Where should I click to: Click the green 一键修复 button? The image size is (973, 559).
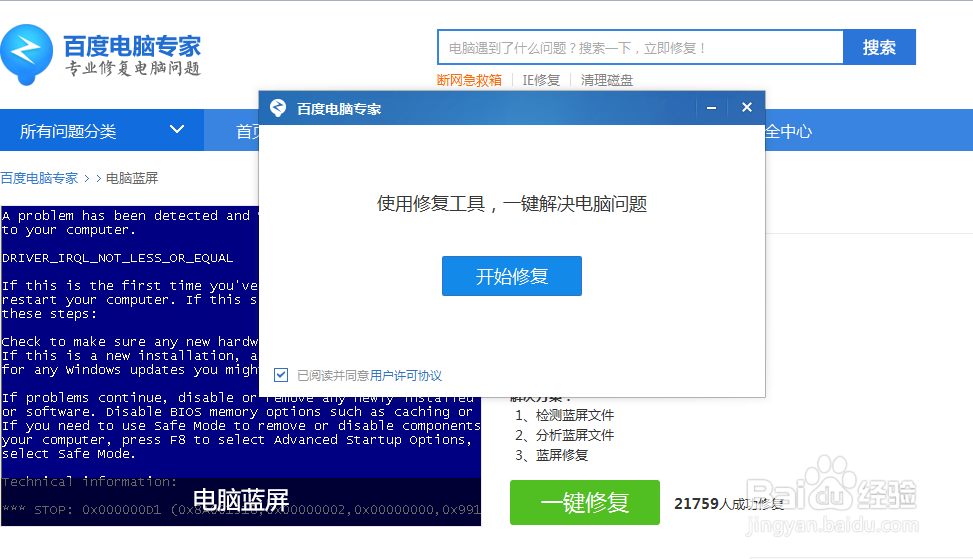[x=585, y=503]
